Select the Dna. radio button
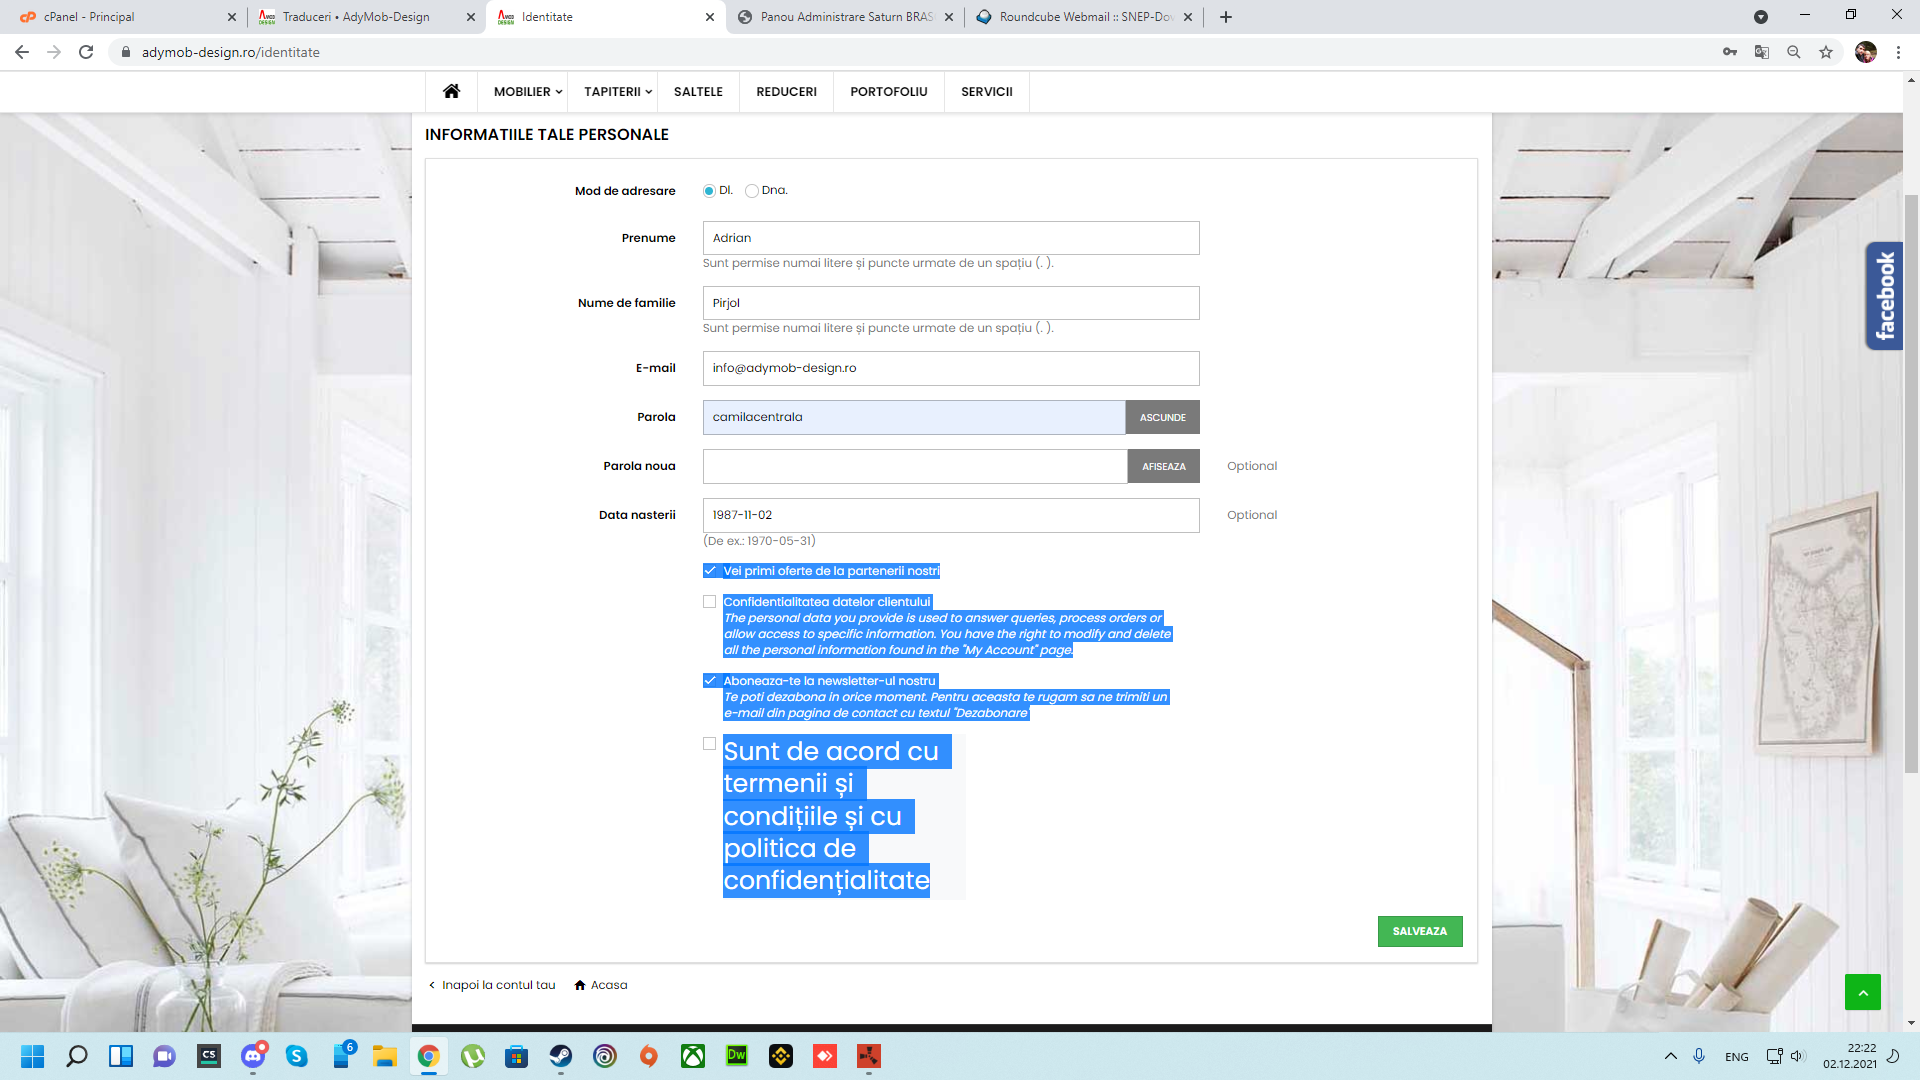Viewport: 1920px width, 1080px height. [x=751, y=191]
